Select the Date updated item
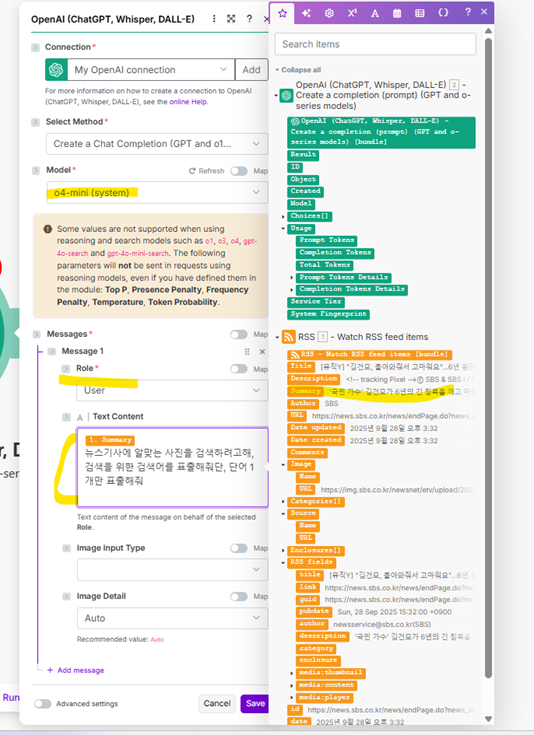The image size is (534, 735). coord(316,428)
